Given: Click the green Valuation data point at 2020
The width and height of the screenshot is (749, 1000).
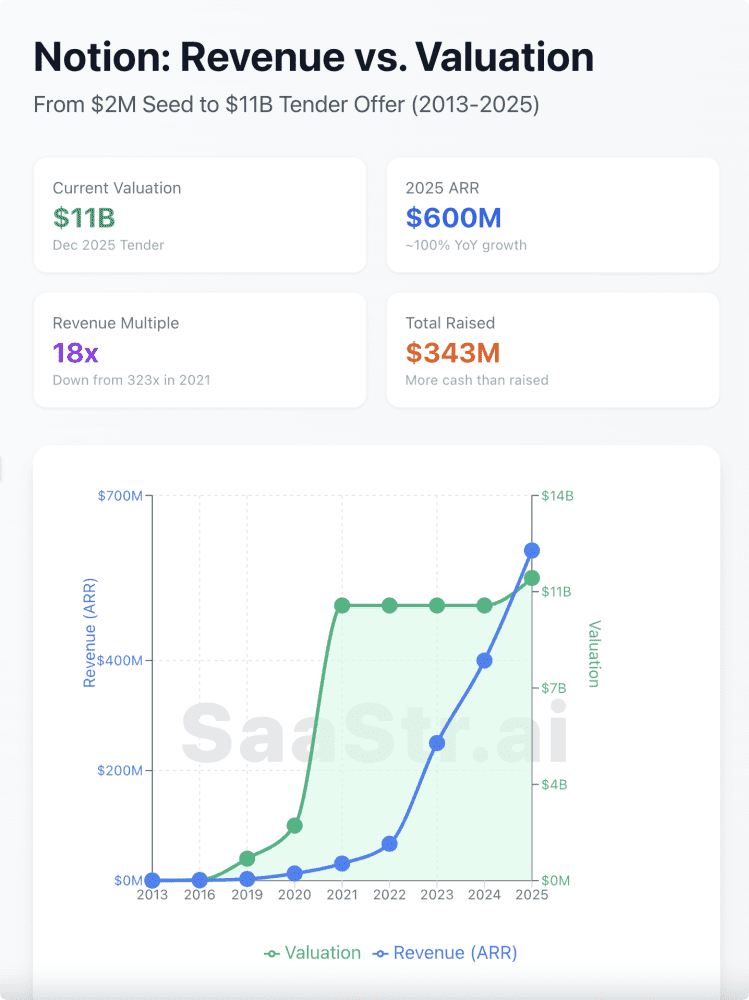Looking at the screenshot, I should coord(294,826).
